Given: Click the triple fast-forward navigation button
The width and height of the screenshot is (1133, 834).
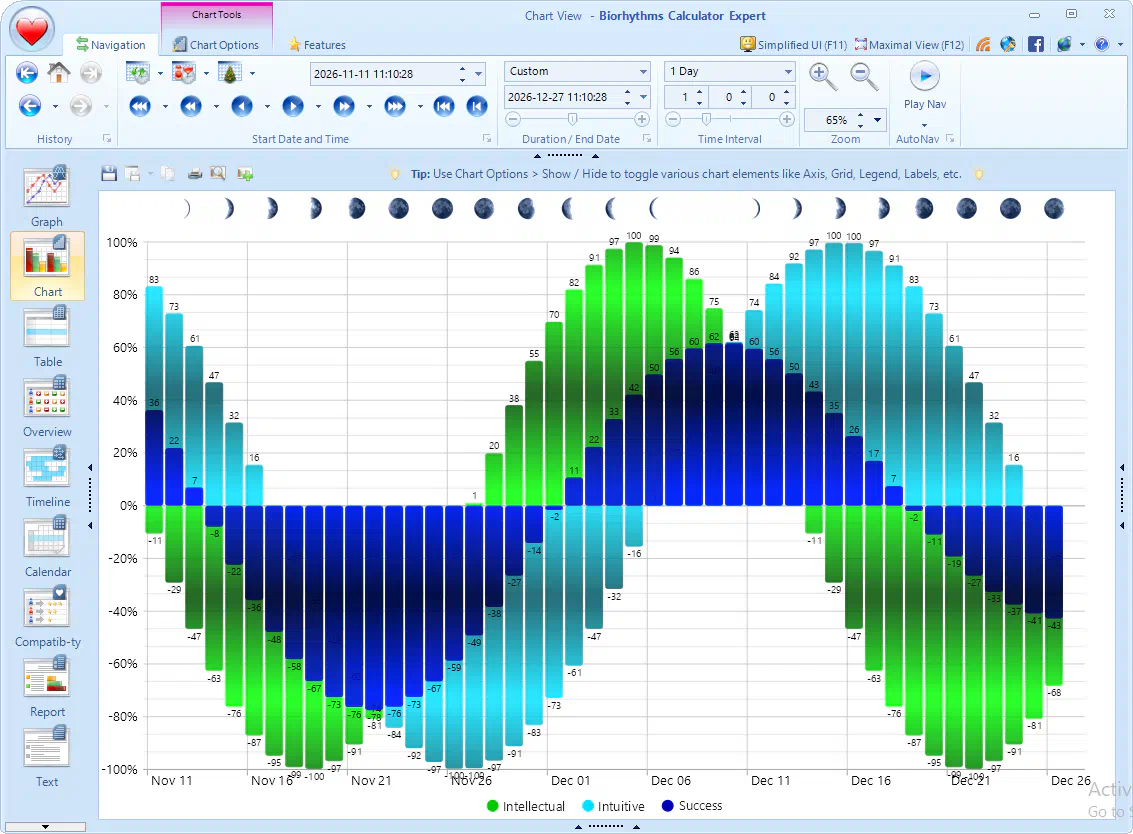Looking at the screenshot, I should click(395, 107).
